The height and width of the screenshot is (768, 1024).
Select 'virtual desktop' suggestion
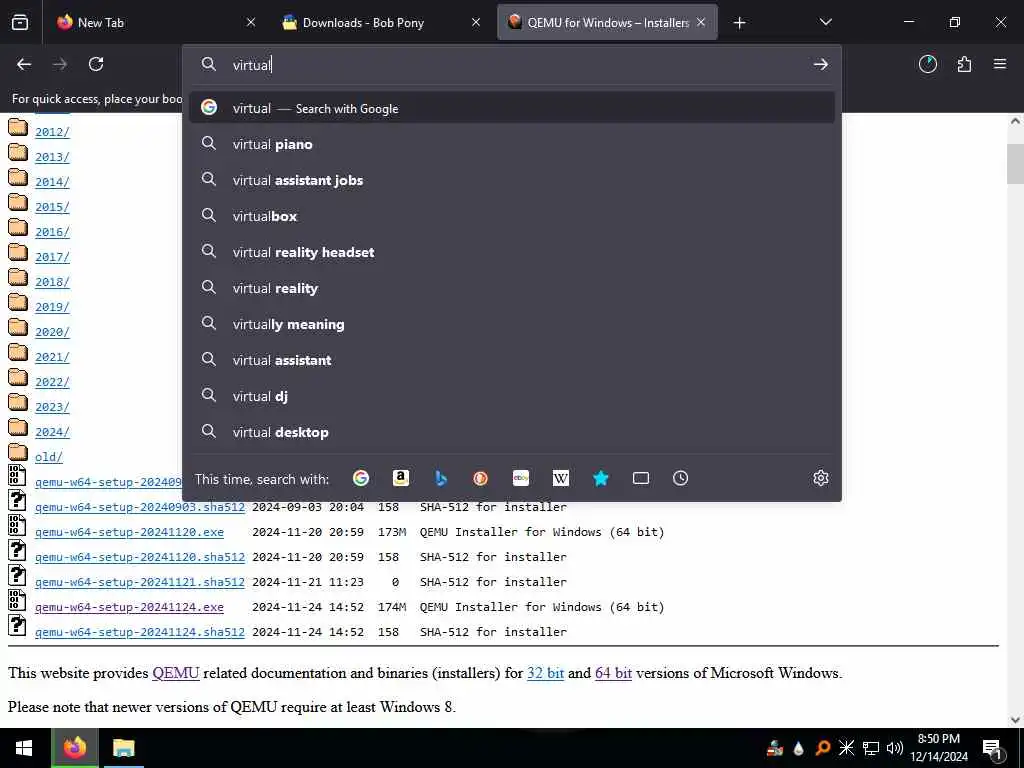point(511,431)
